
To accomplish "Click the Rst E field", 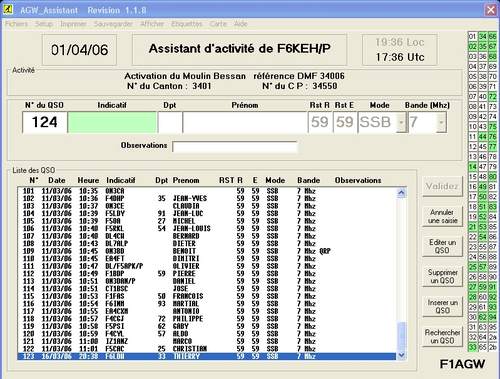I will pyautogui.click(x=345, y=122).
